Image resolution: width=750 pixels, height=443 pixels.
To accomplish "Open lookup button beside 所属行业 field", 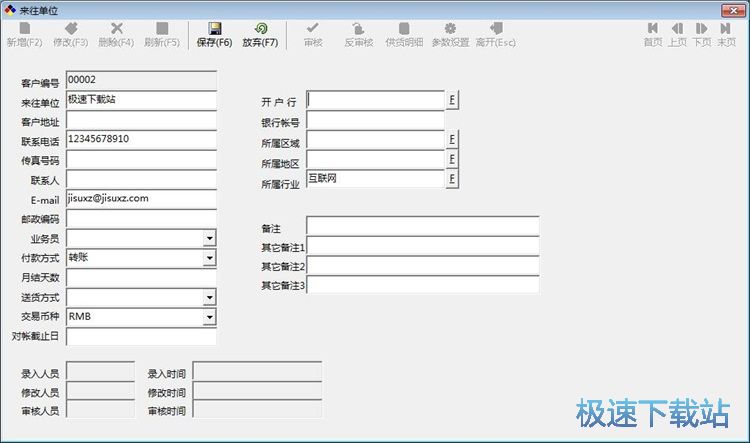I will pos(452,178).
